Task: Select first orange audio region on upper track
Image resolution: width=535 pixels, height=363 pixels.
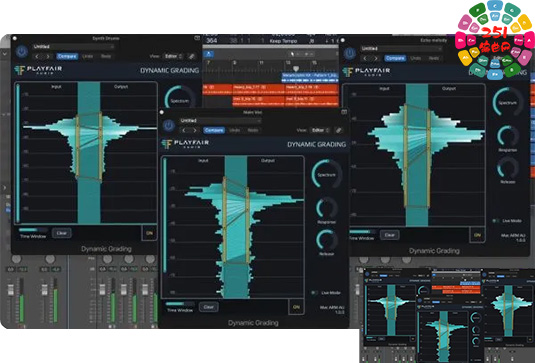Action: [x=217, y=89]
